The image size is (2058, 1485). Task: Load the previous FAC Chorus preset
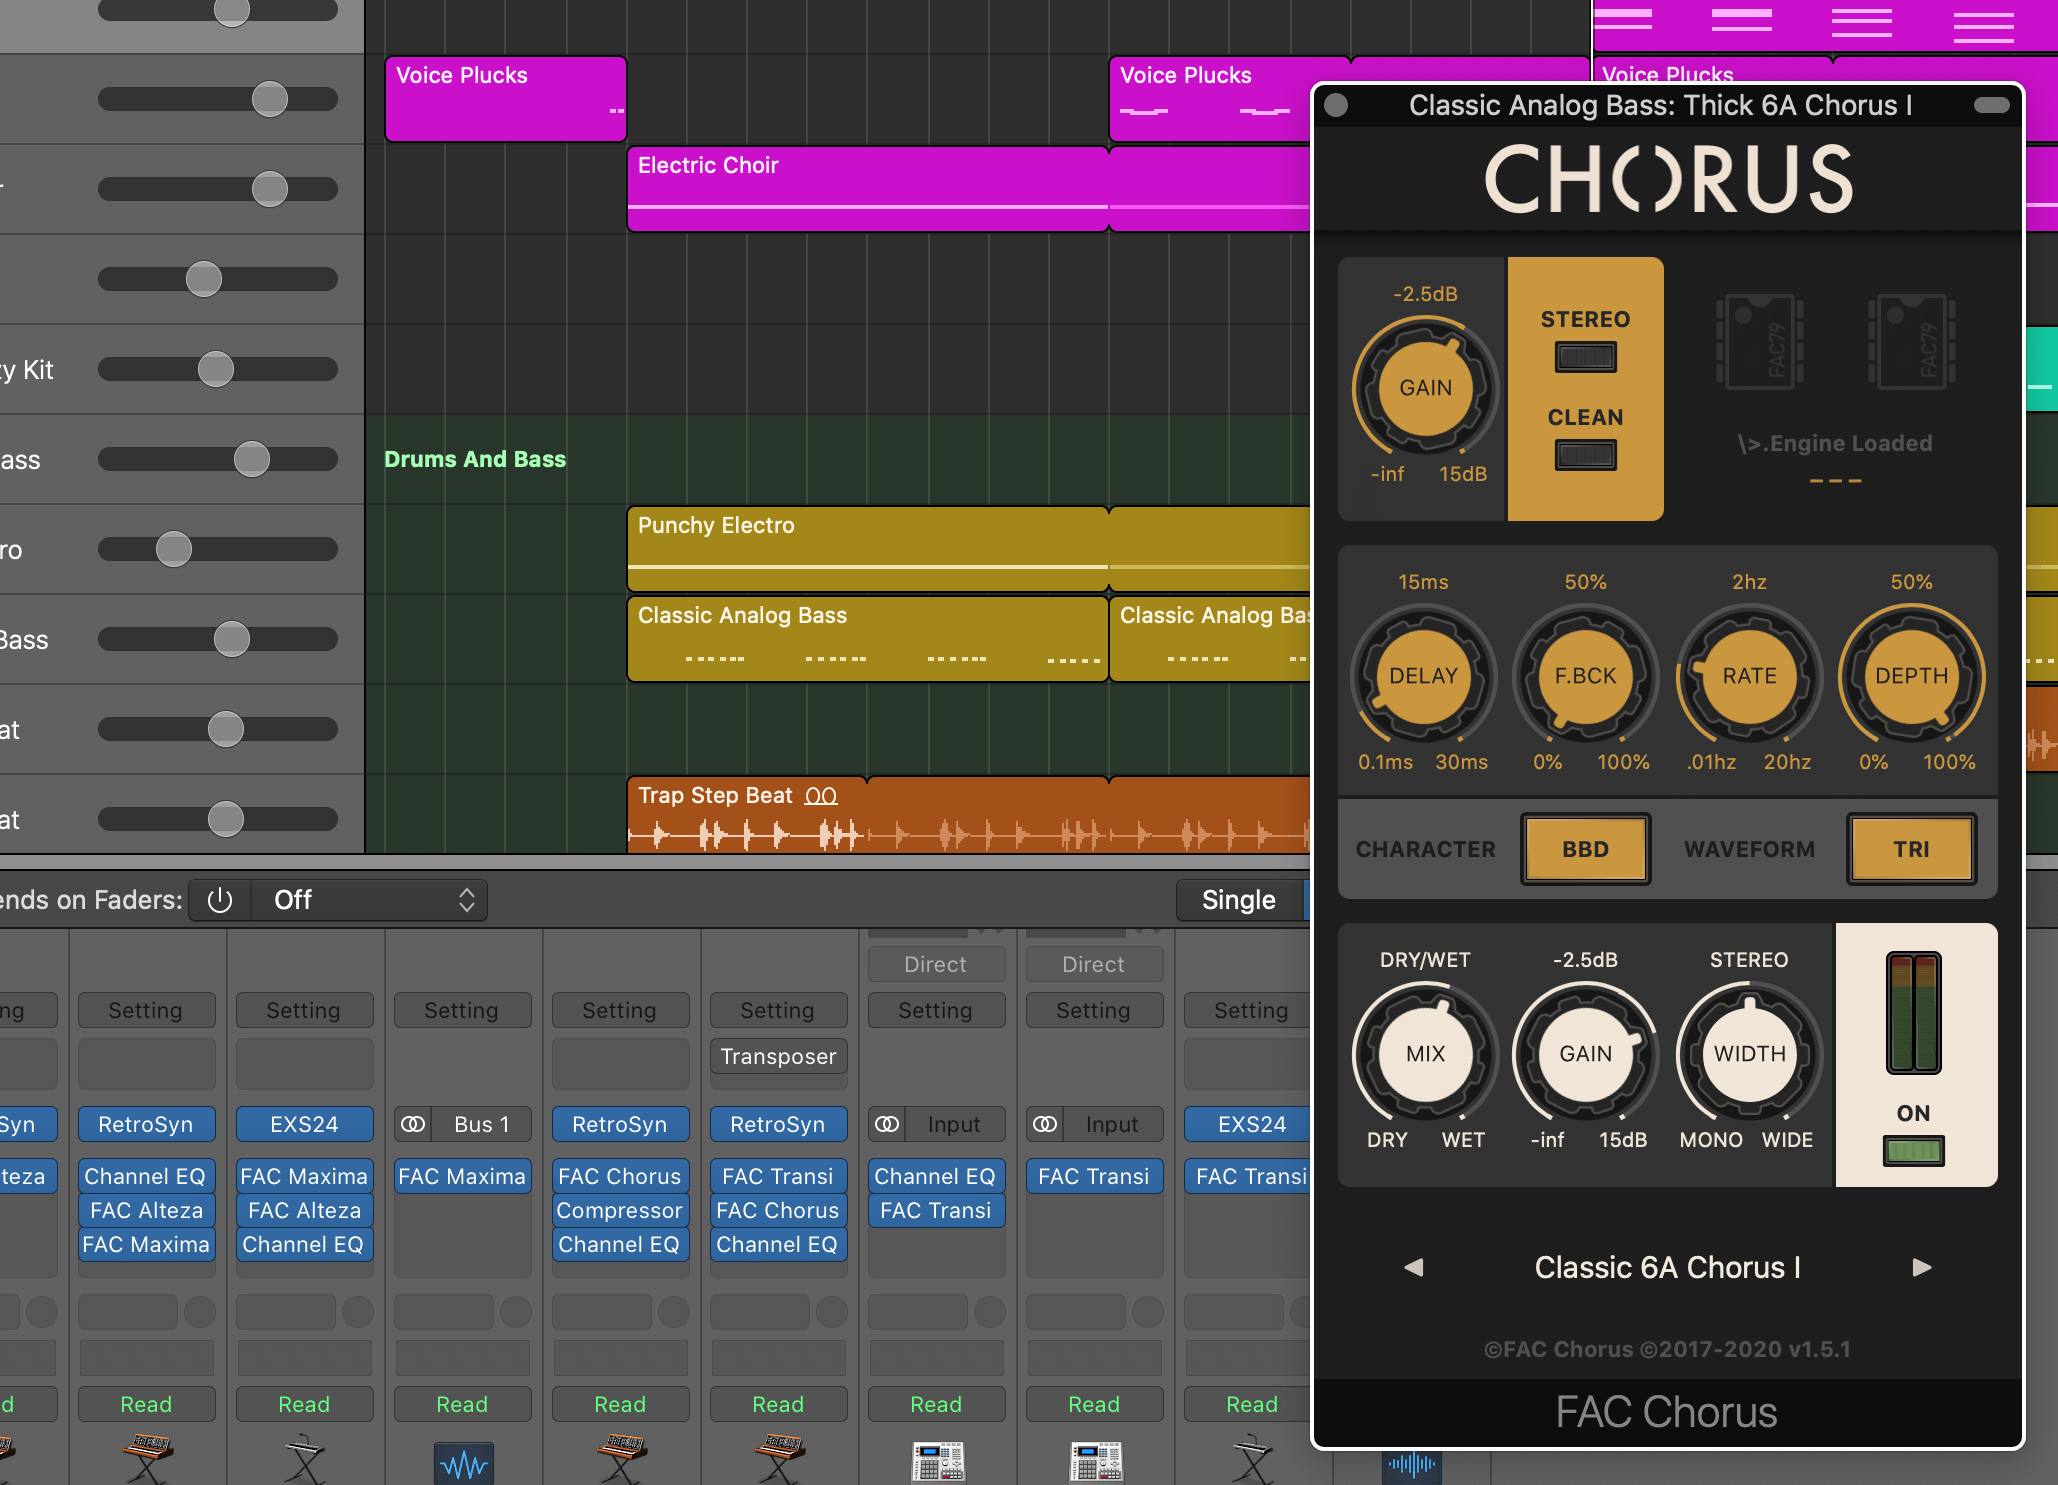click(x=1413, y=1267)
